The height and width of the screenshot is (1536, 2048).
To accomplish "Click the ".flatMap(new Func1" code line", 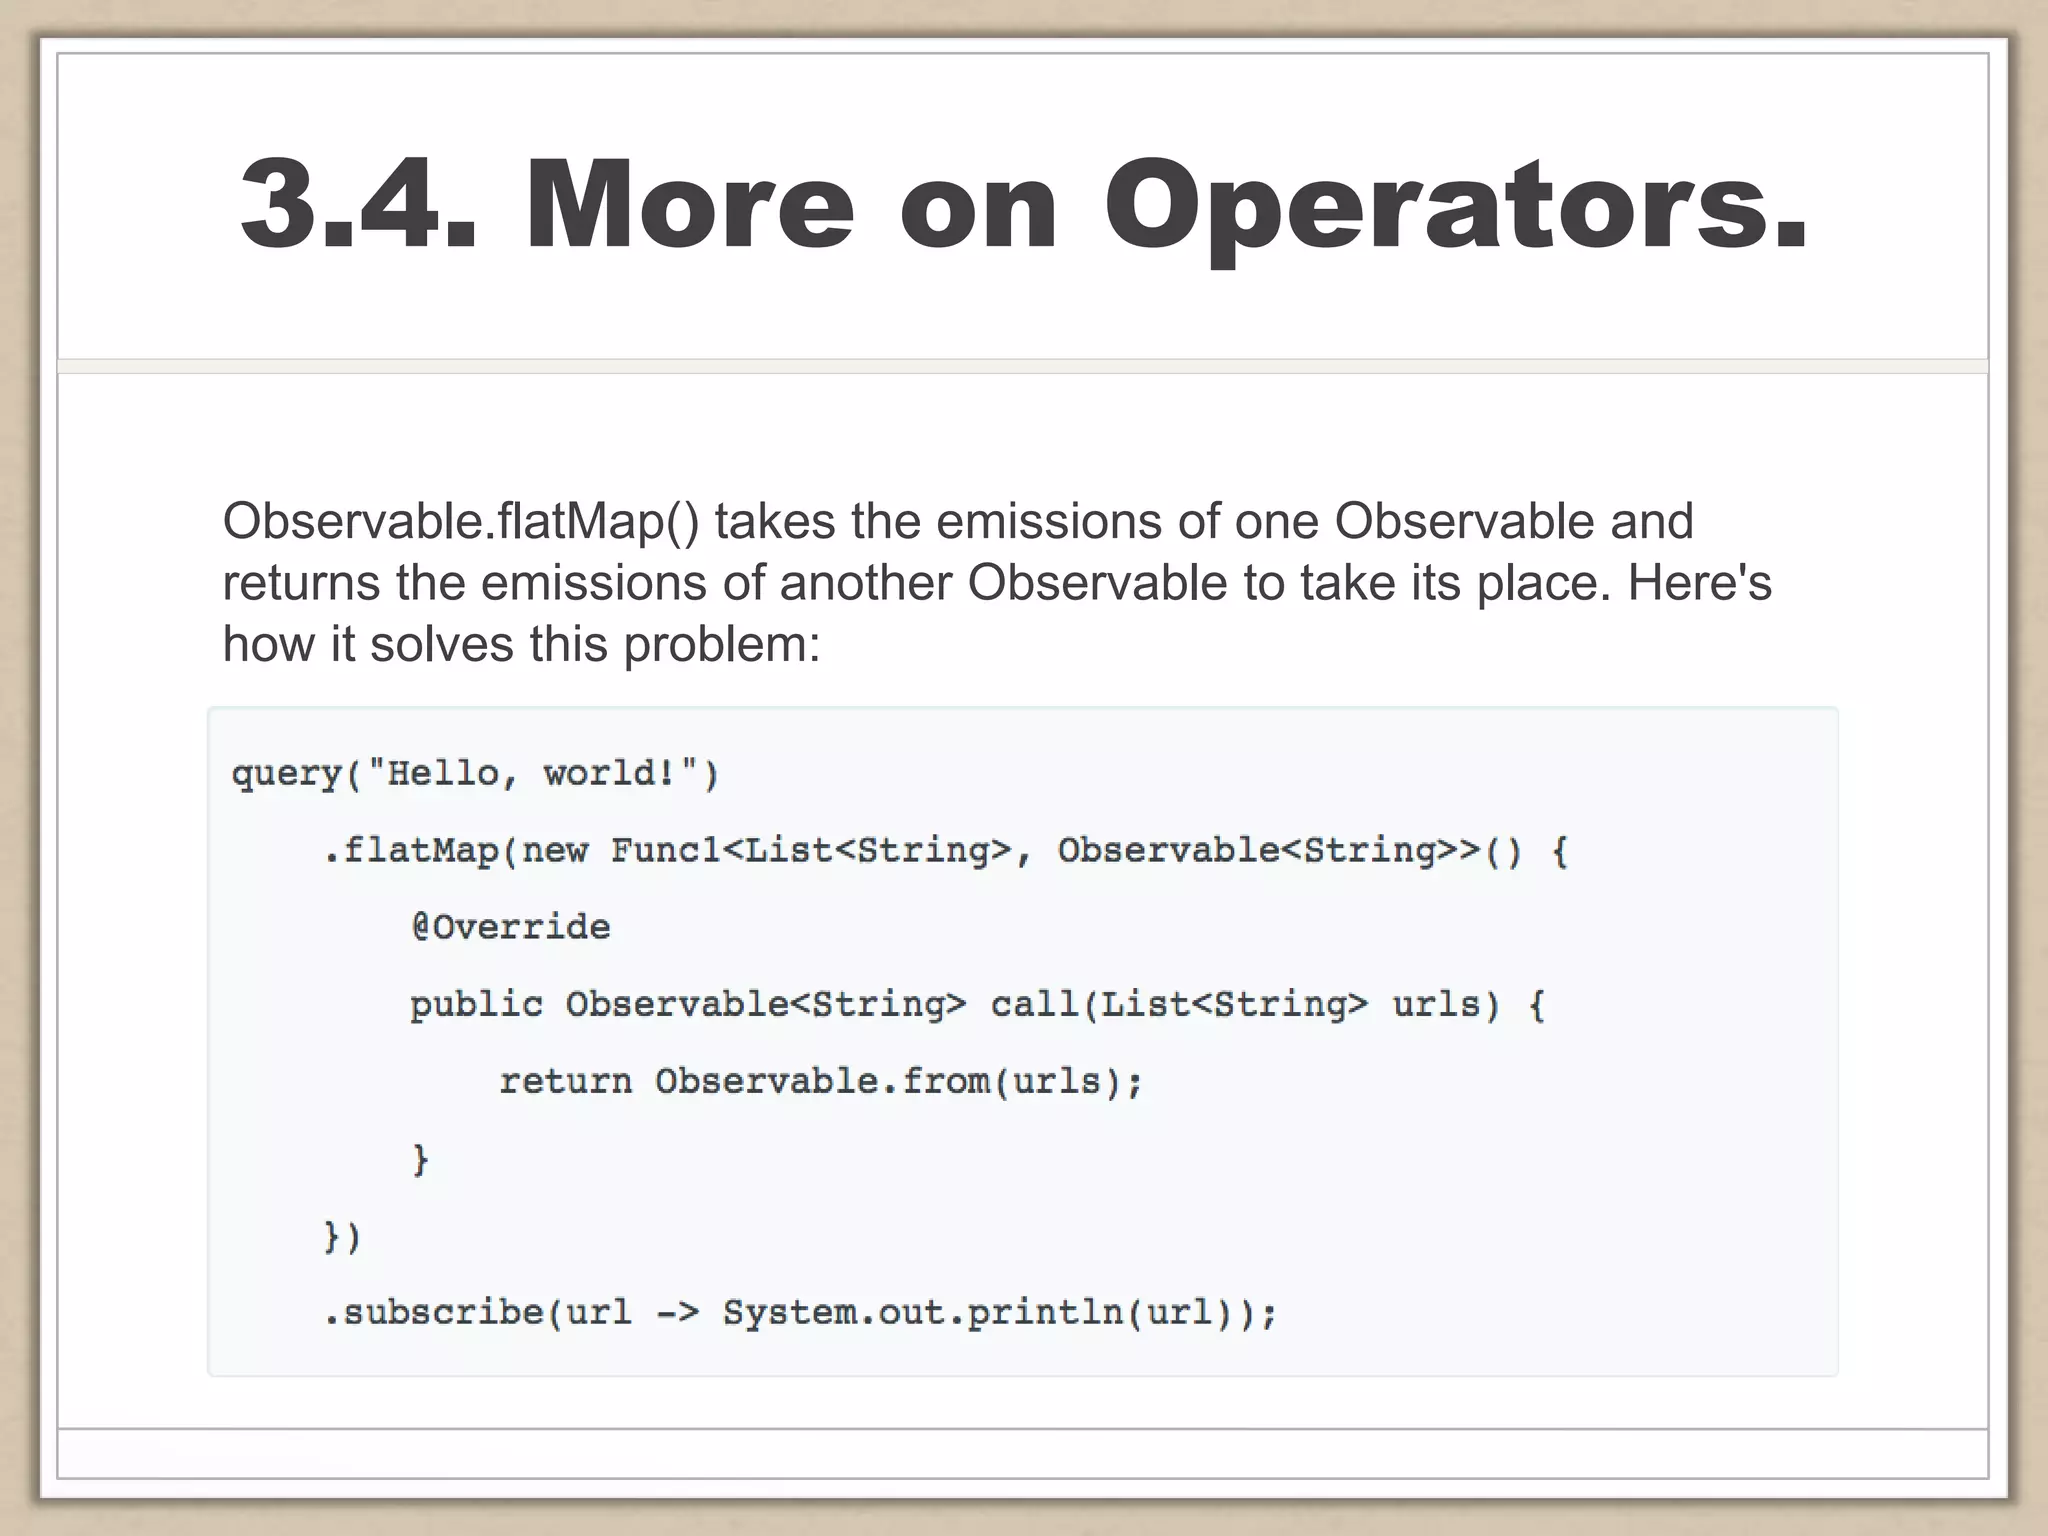I will (945, 851).
